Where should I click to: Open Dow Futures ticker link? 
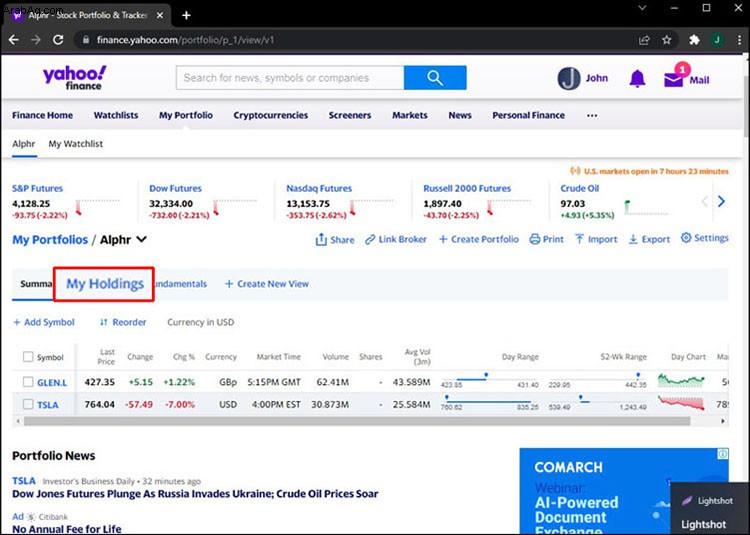click(176, 188)
